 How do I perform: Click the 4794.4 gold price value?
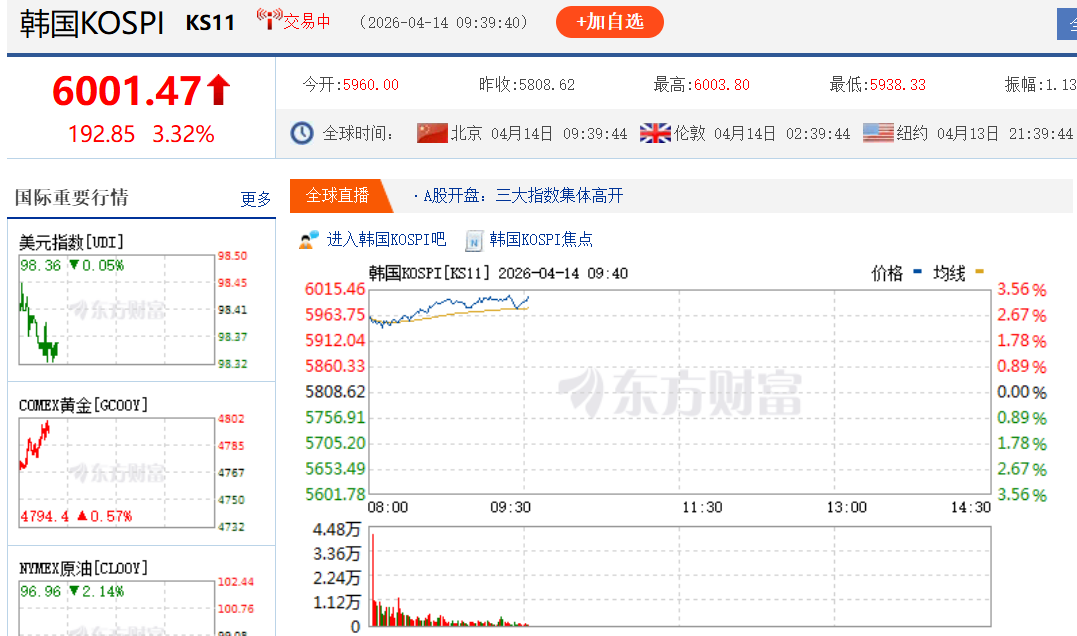[x=45, y=516]
